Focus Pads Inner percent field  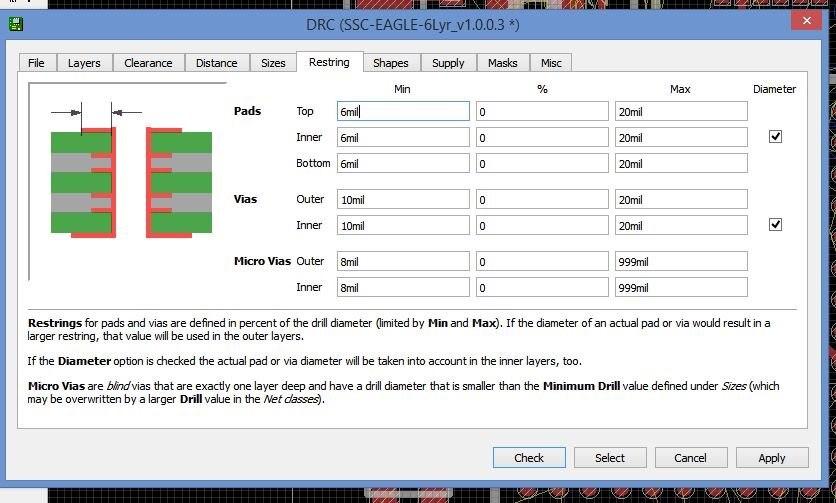click(542, 137)
